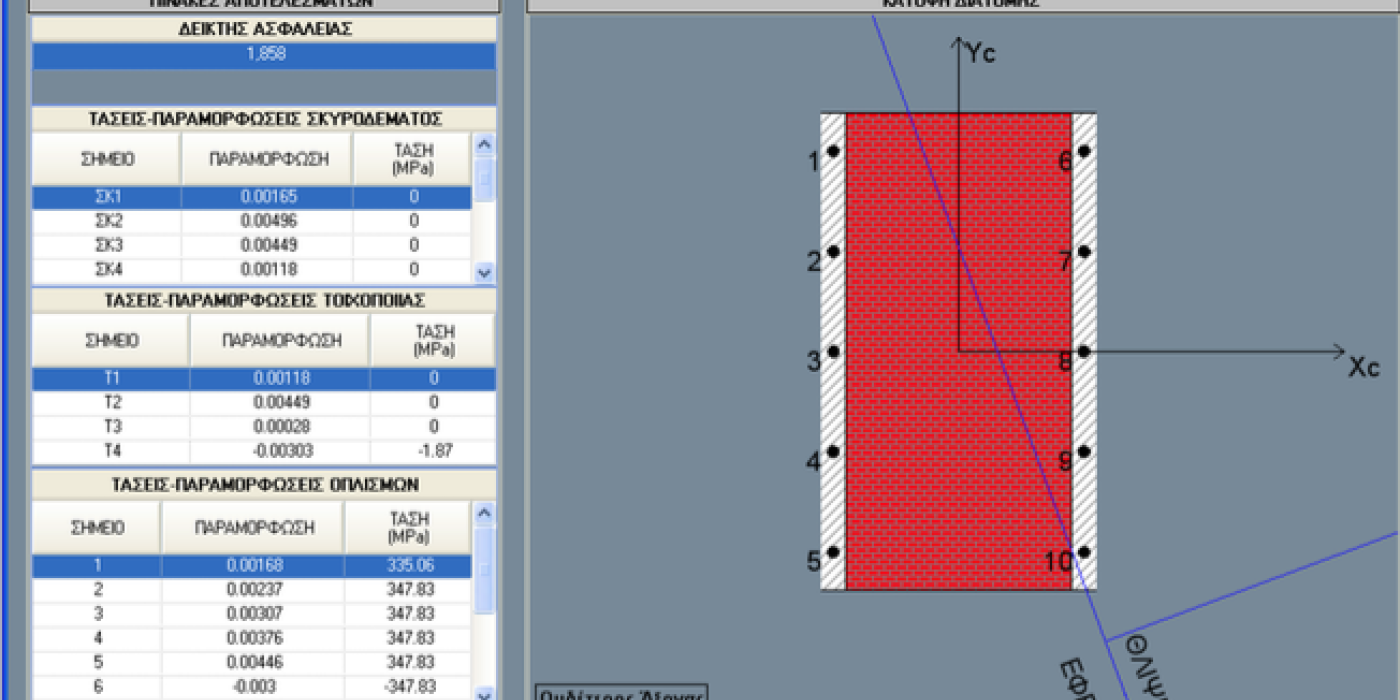This screenshot has width=1400, height=700.
Task: Click stress value 335.06
Action: [408, 566]
